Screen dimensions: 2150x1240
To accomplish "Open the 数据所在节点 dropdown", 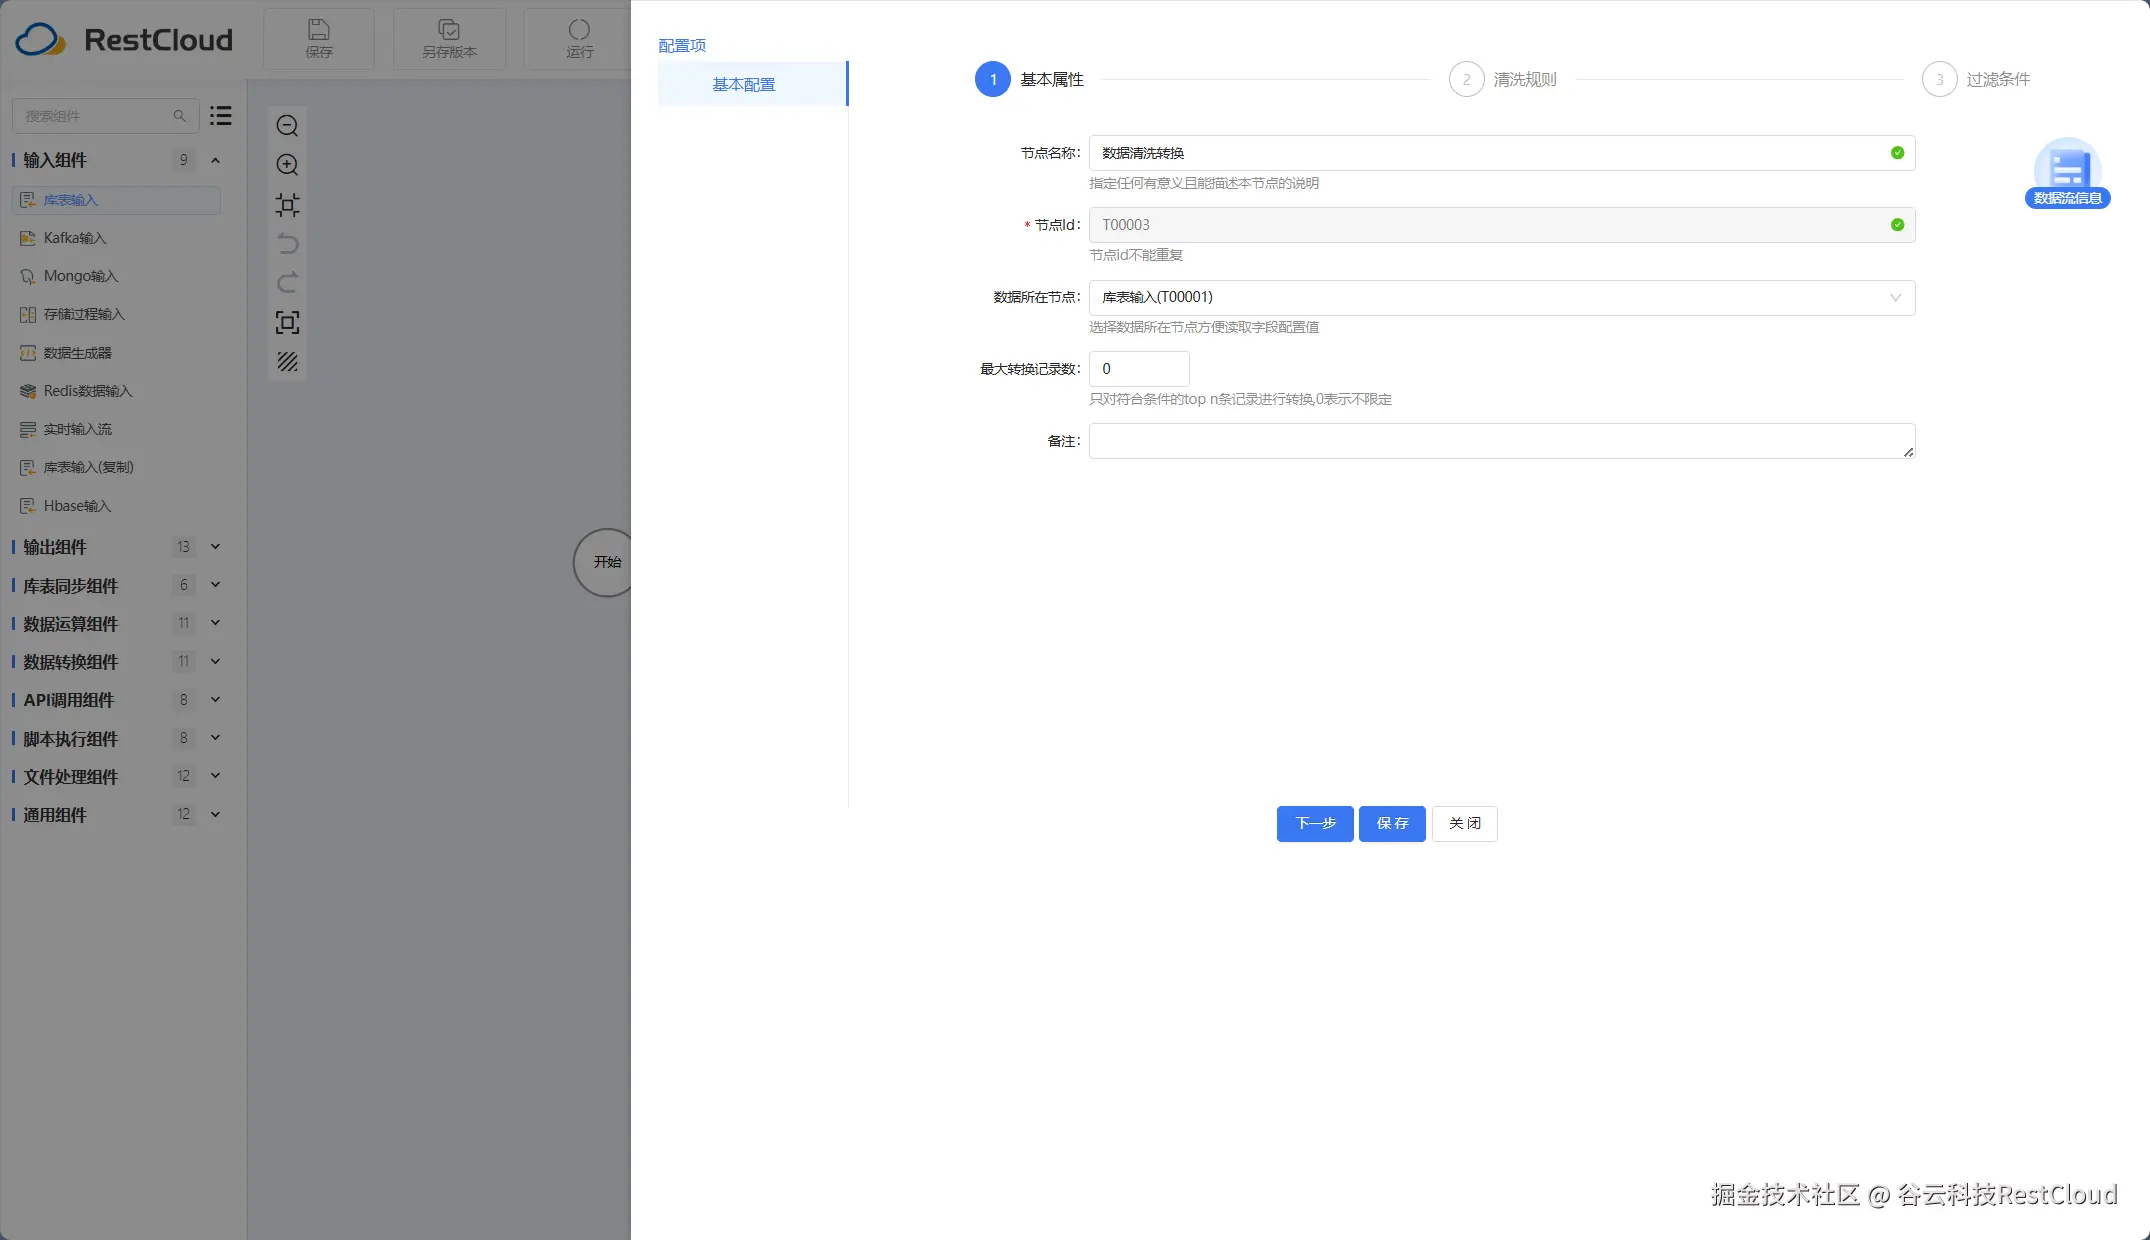I will (x=1501, y=297).
